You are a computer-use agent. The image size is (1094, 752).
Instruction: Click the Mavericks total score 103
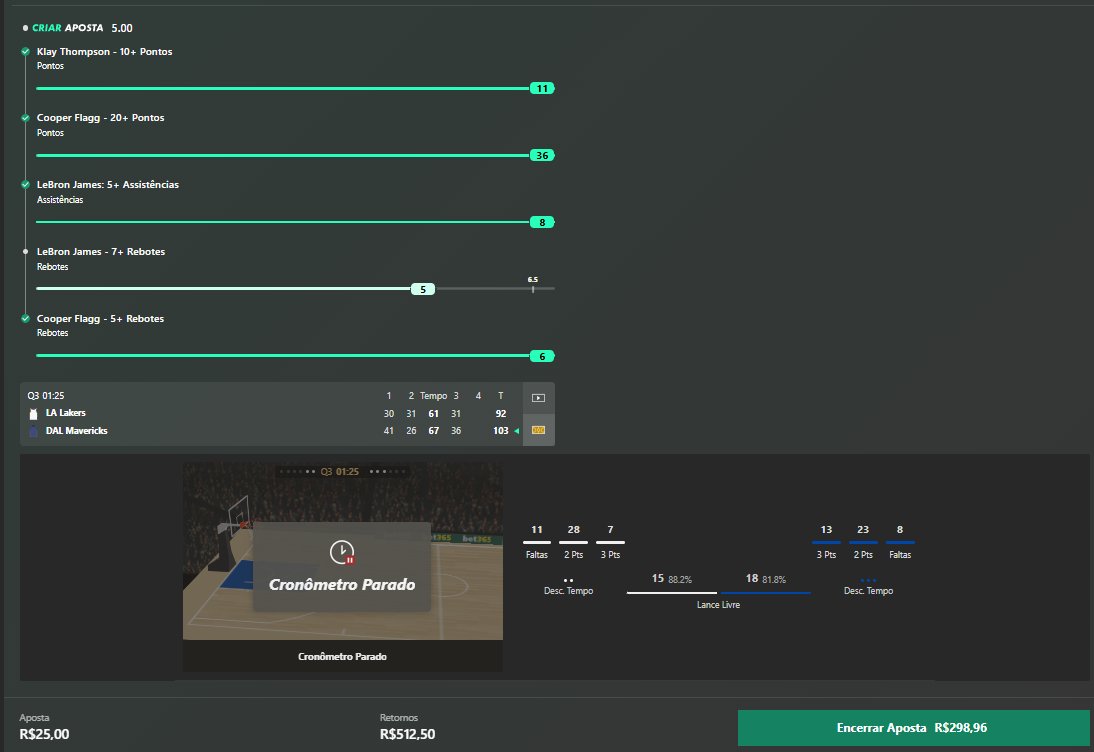click(x=501, y=431)
